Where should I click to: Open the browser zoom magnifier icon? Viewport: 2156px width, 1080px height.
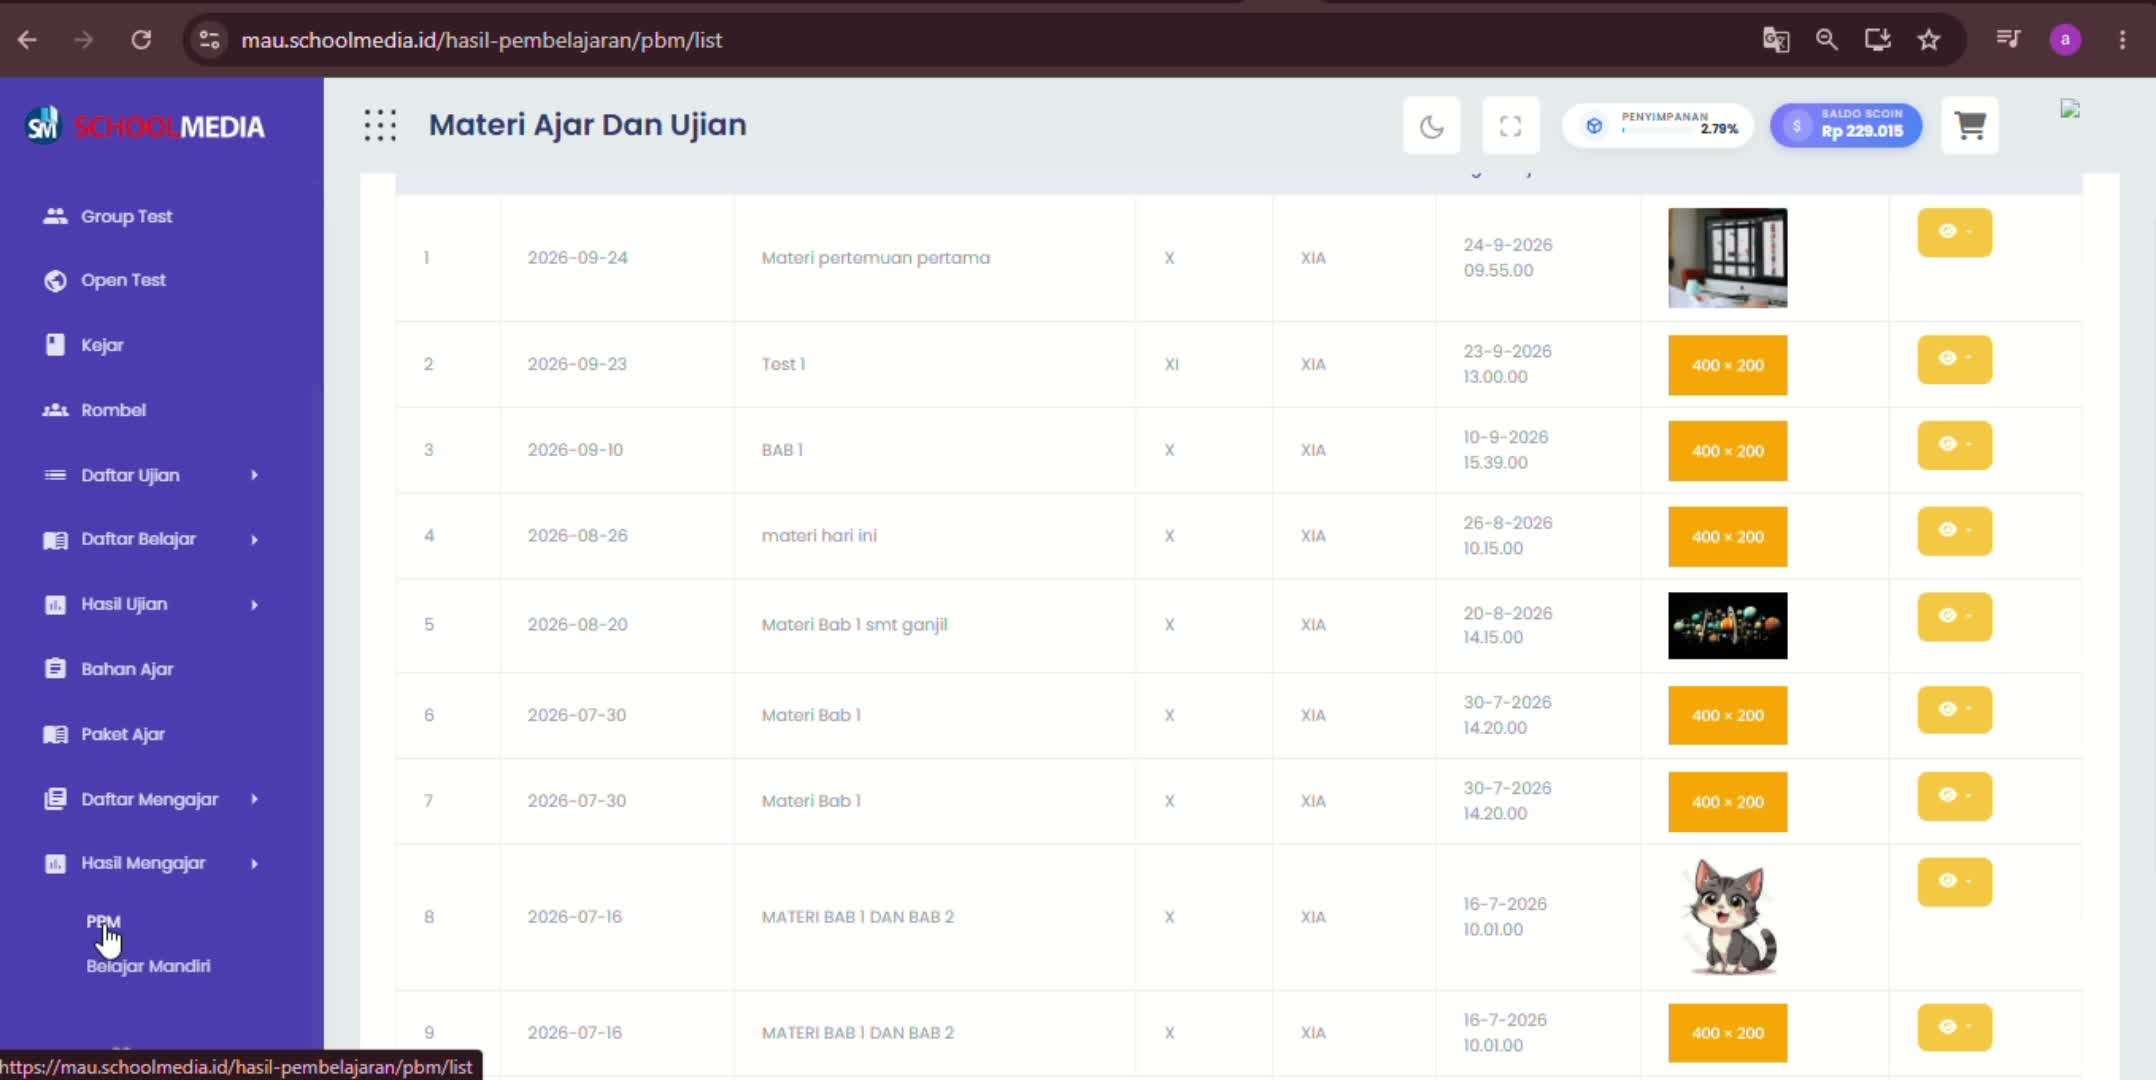tap(1826, 40)
